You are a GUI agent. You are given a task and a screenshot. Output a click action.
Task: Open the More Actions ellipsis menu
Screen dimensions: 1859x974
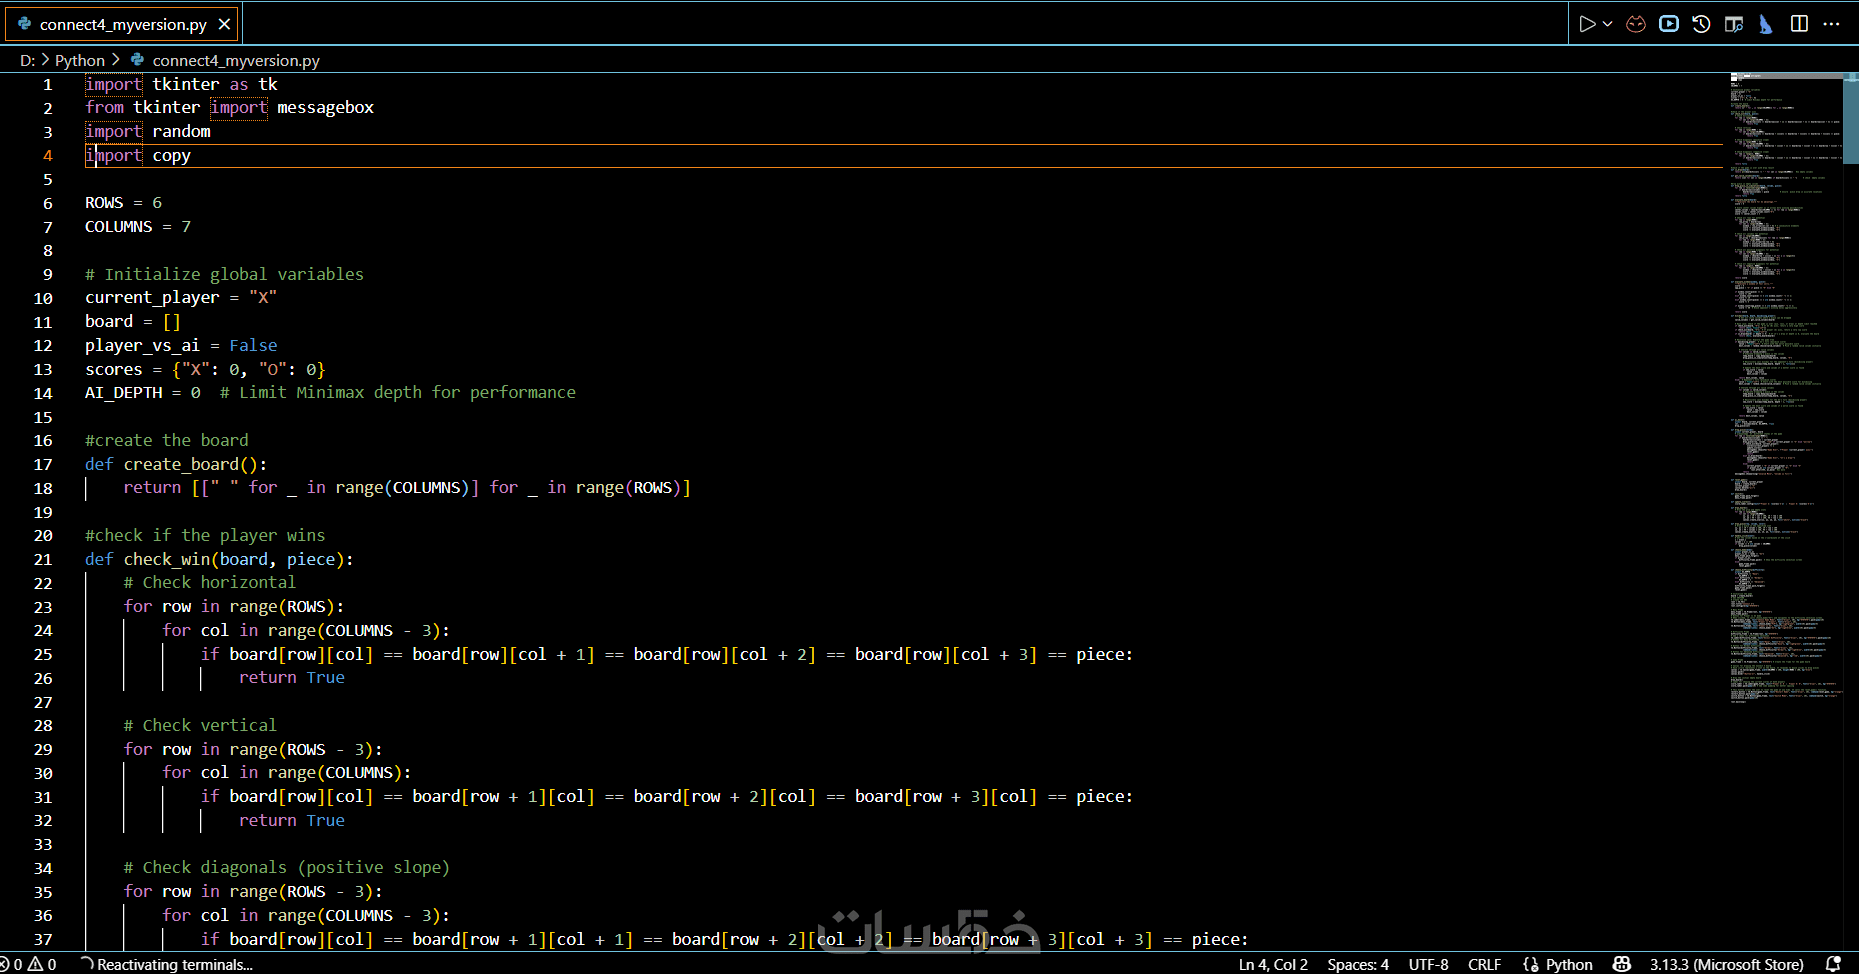click(1831, 24)
